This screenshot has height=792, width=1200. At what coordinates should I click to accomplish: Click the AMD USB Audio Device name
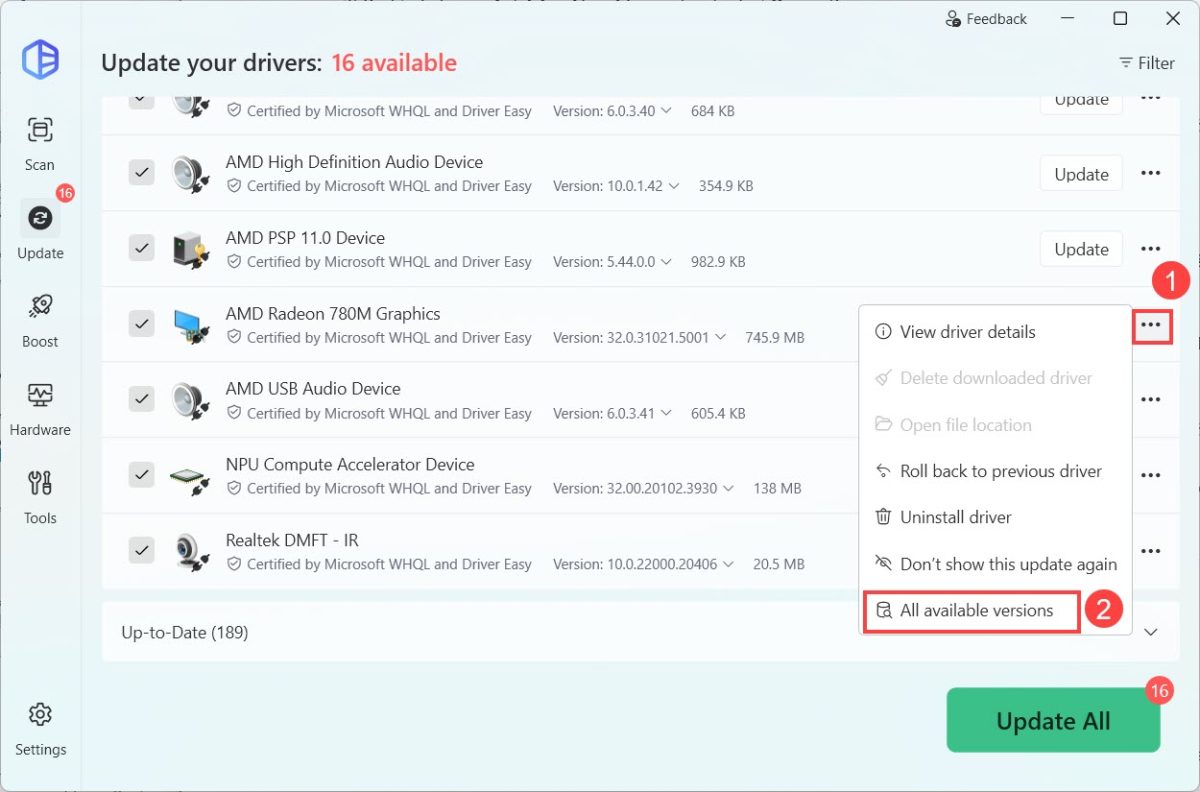pyautogui.click(x=313, y=389)
